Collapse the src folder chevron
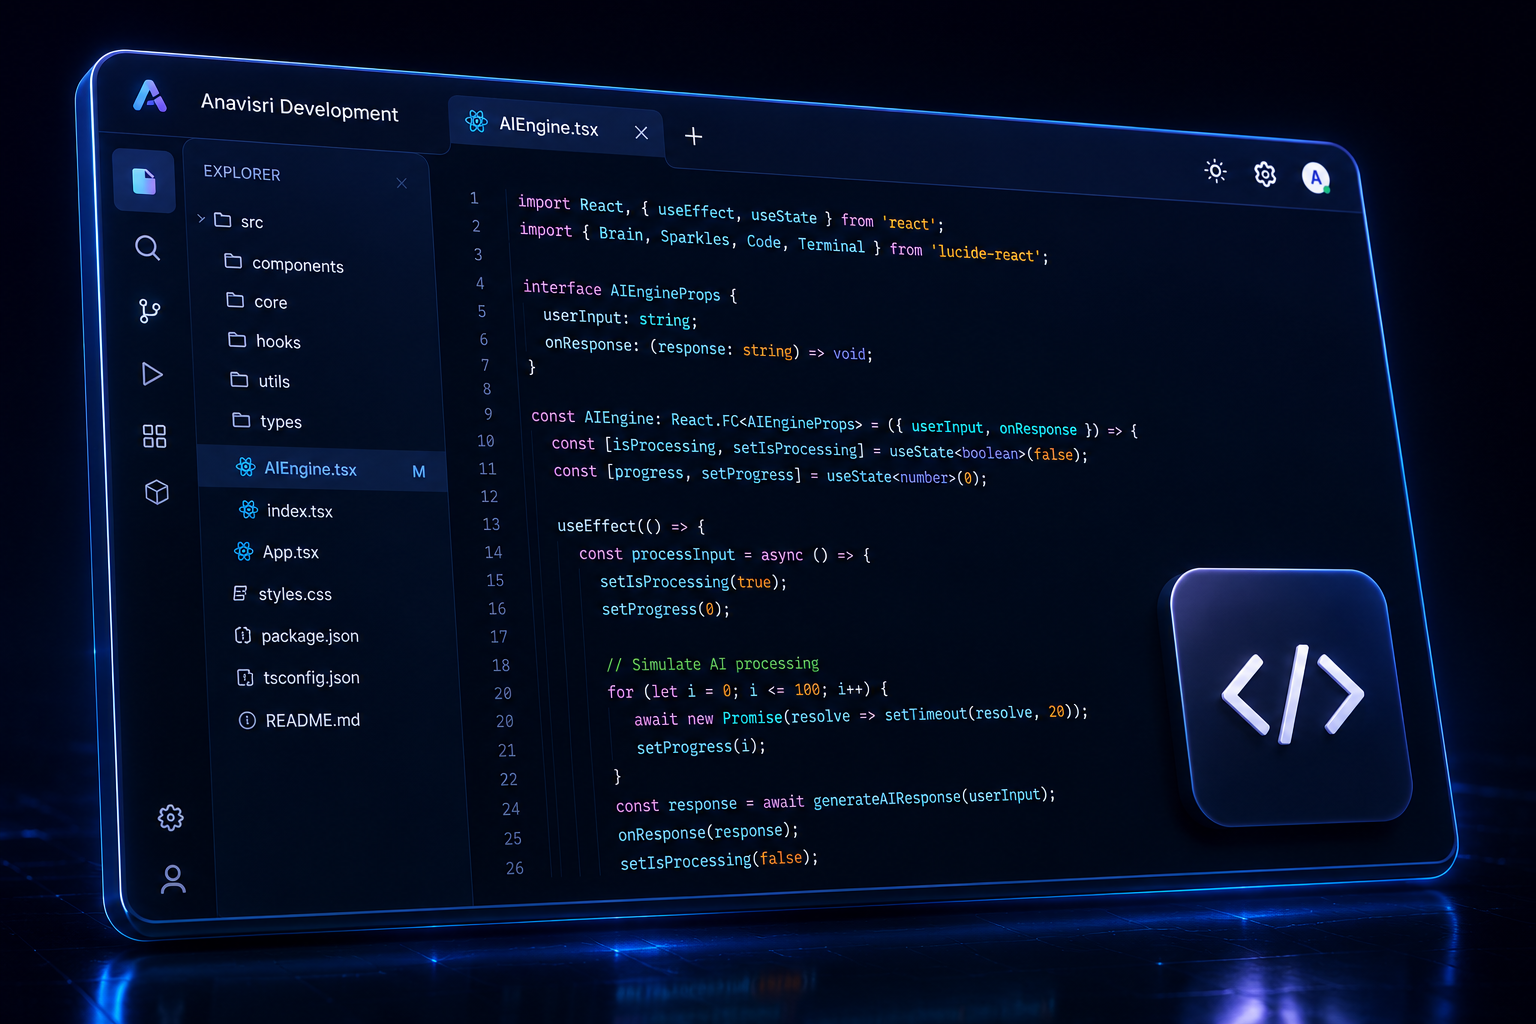Image resolution: width=1536 pixels, height=1024 pixels. (201, 218)
